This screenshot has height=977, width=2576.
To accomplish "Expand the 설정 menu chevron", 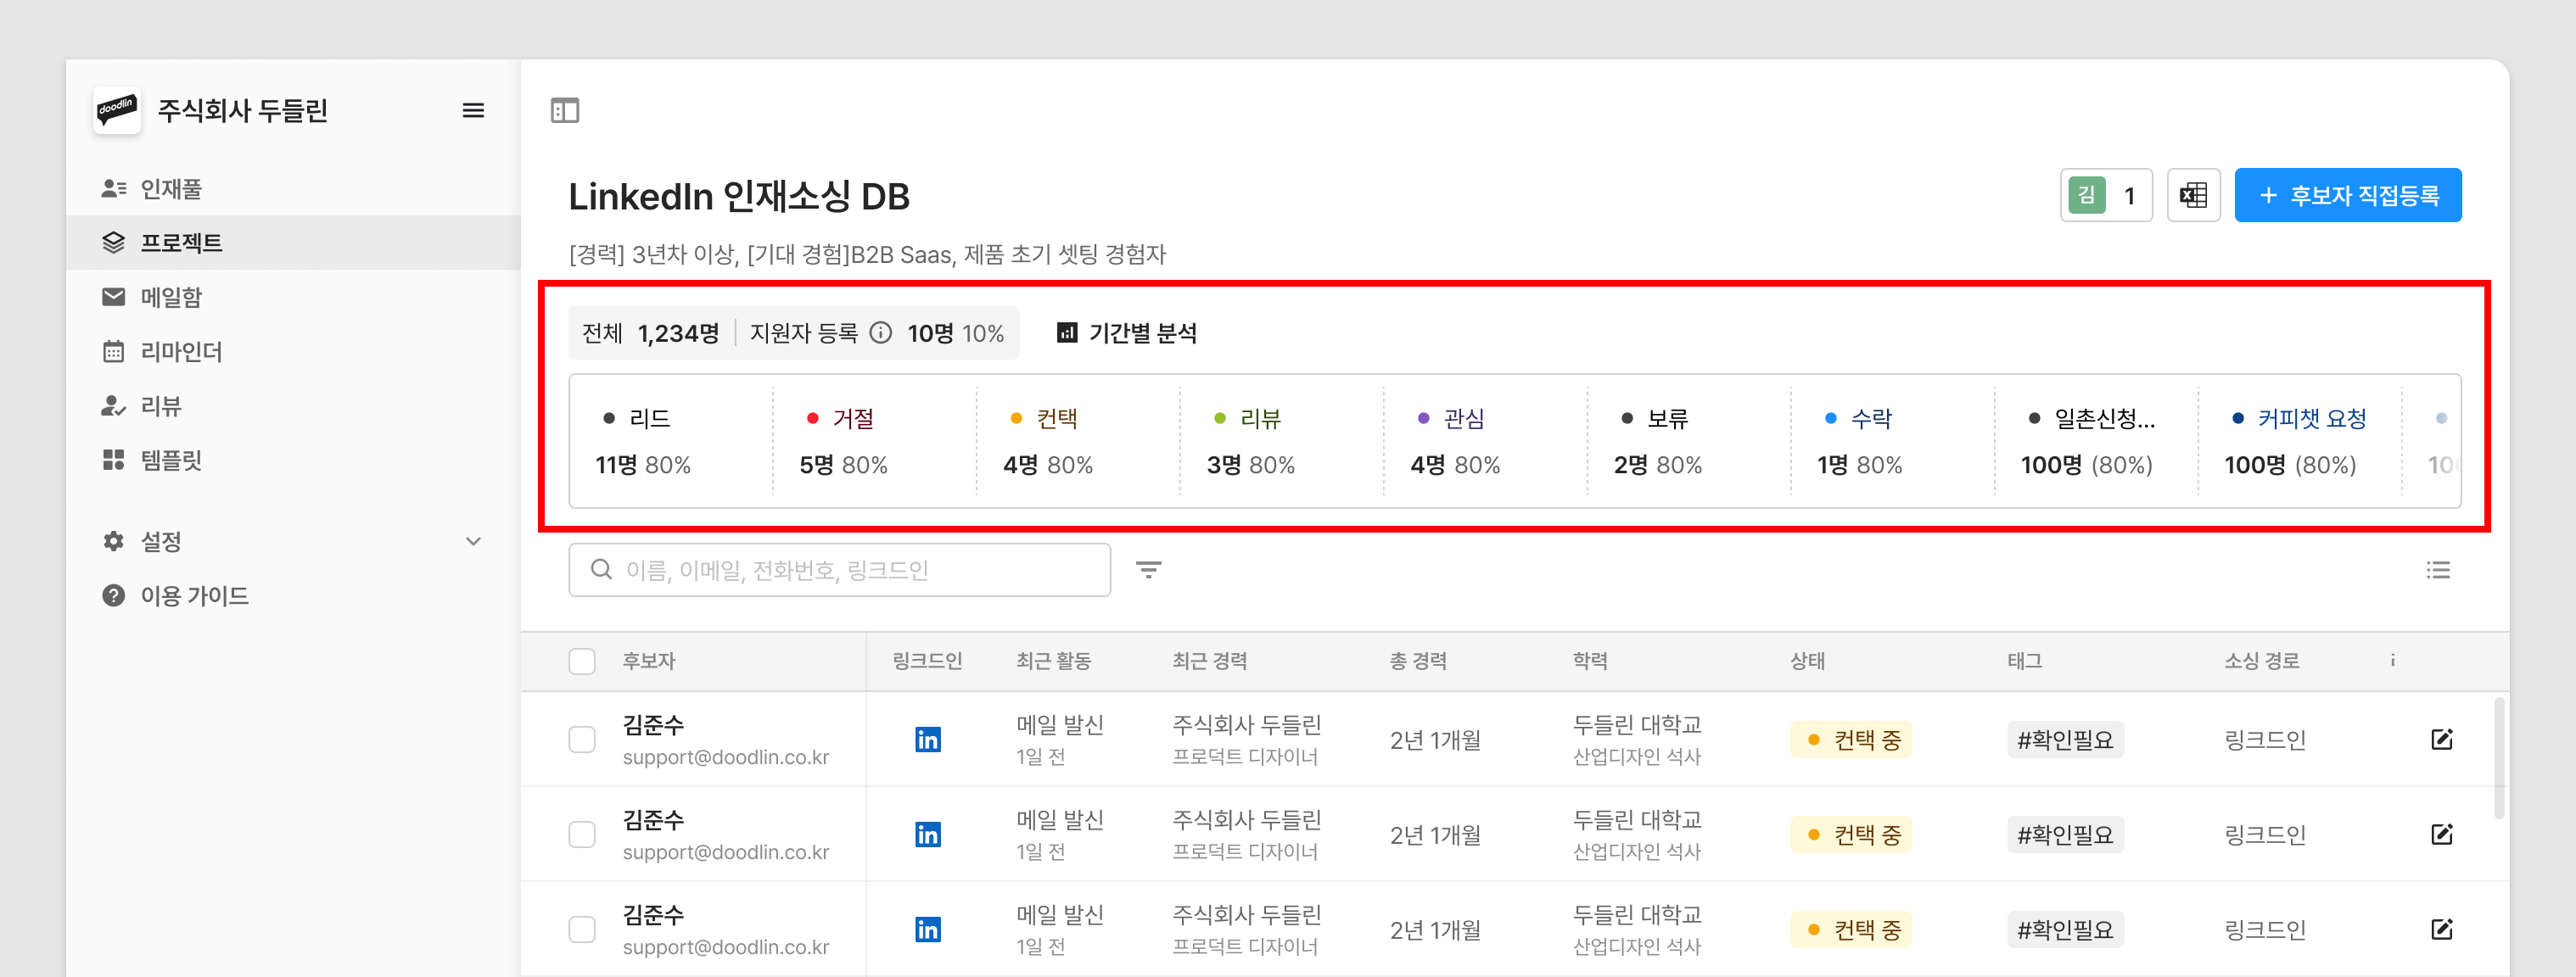I will click(x=473, y=542).
